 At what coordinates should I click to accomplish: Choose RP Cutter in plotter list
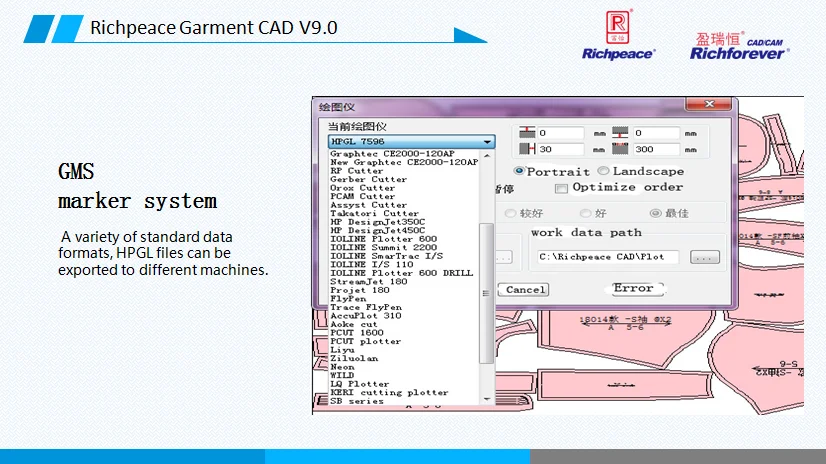(x=357, y=171)
